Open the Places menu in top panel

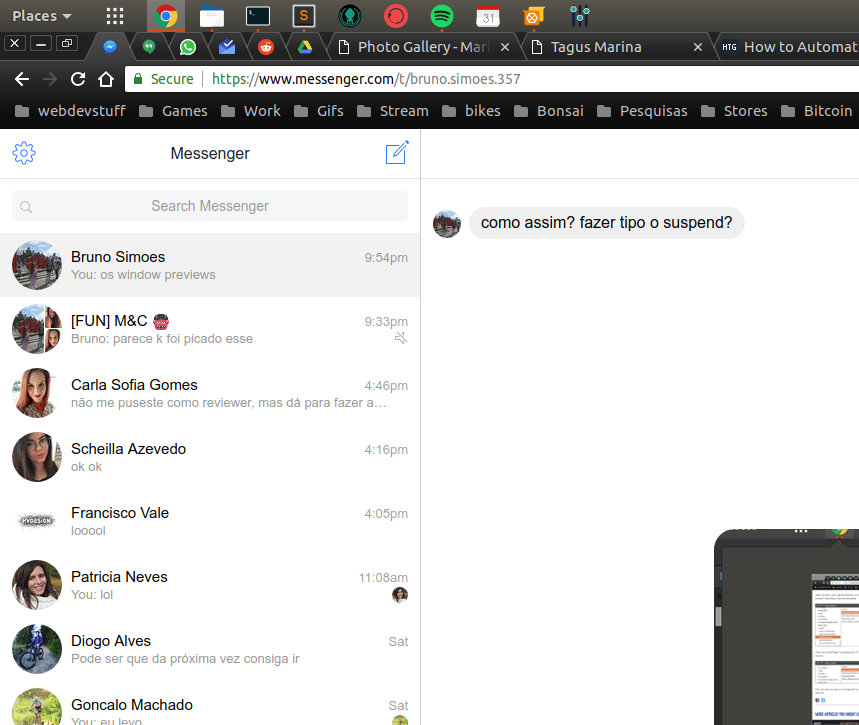42,16
